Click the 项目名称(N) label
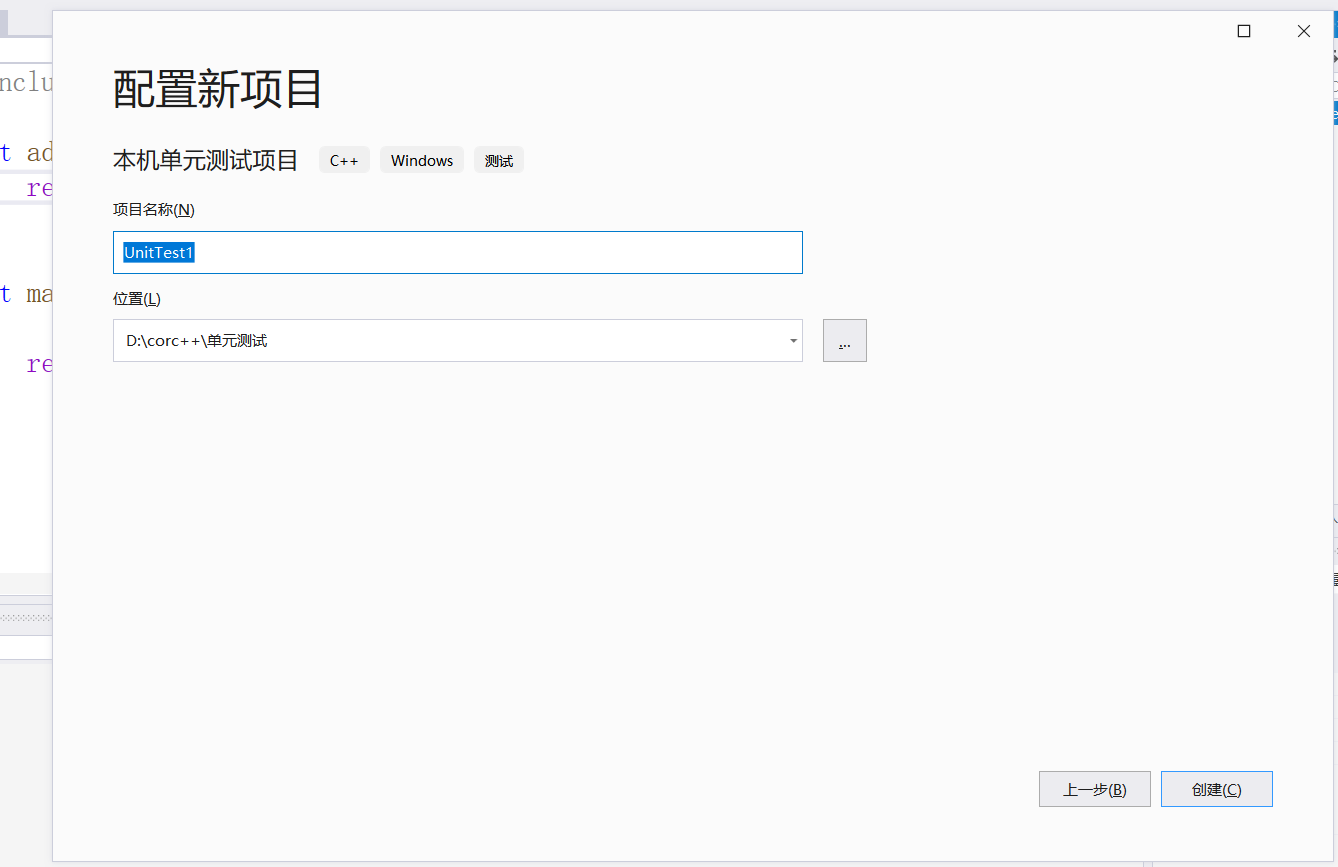This screenshot has height=867, width=1338. coord(154,210)
